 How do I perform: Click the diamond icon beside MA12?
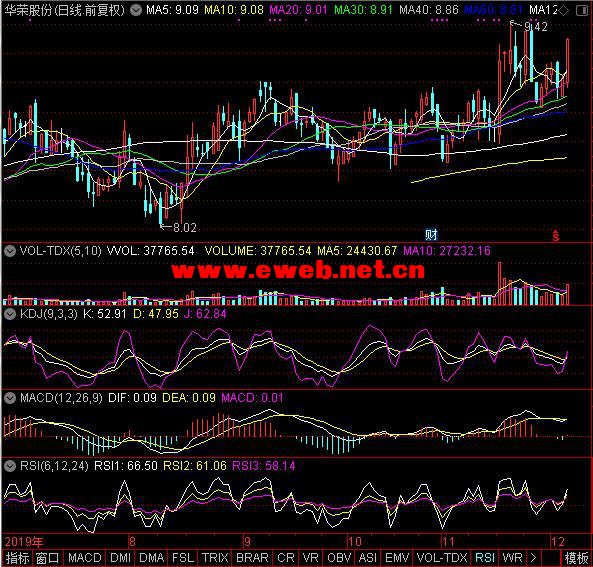click(x=563, y=11)
